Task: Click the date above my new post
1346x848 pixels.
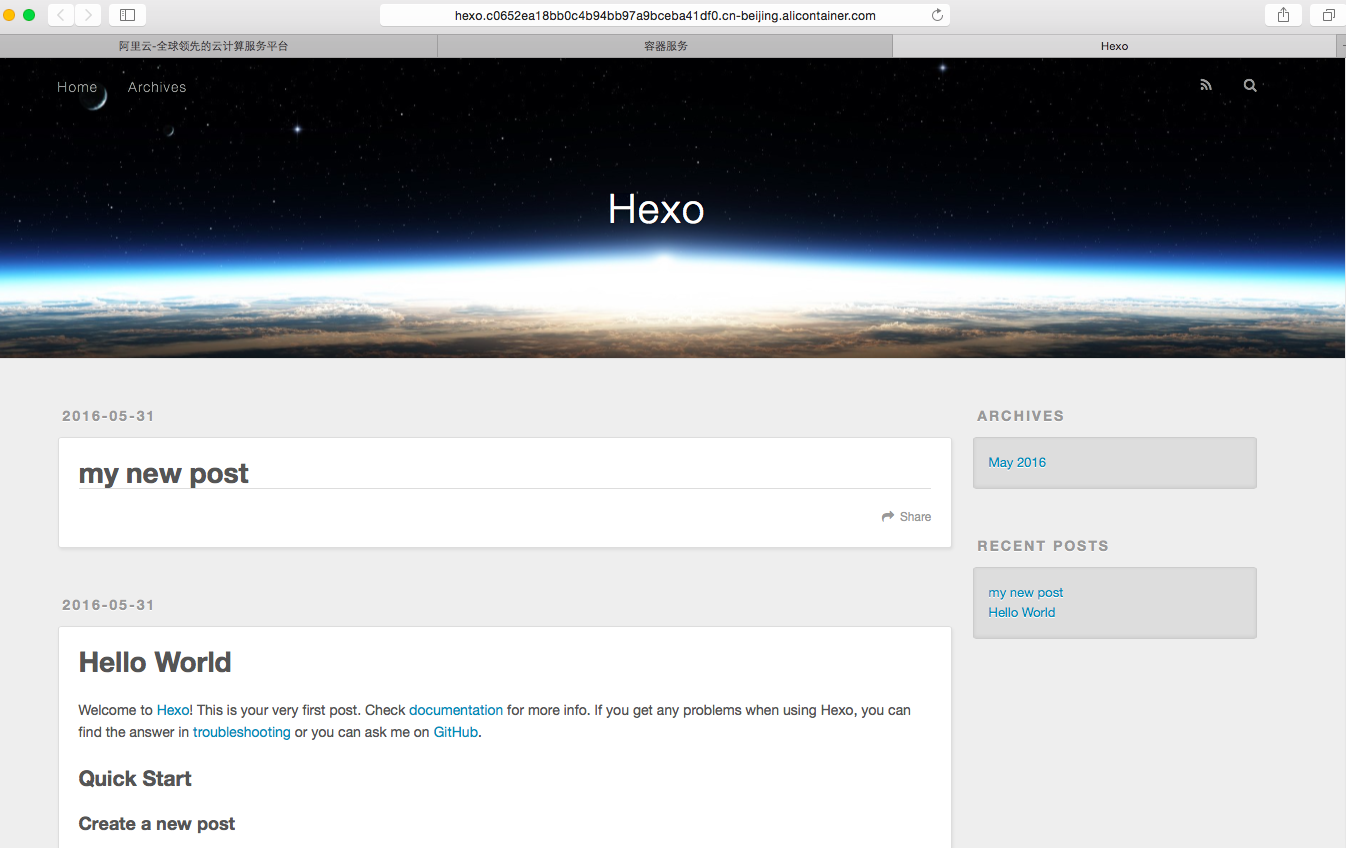Action: 108,416
